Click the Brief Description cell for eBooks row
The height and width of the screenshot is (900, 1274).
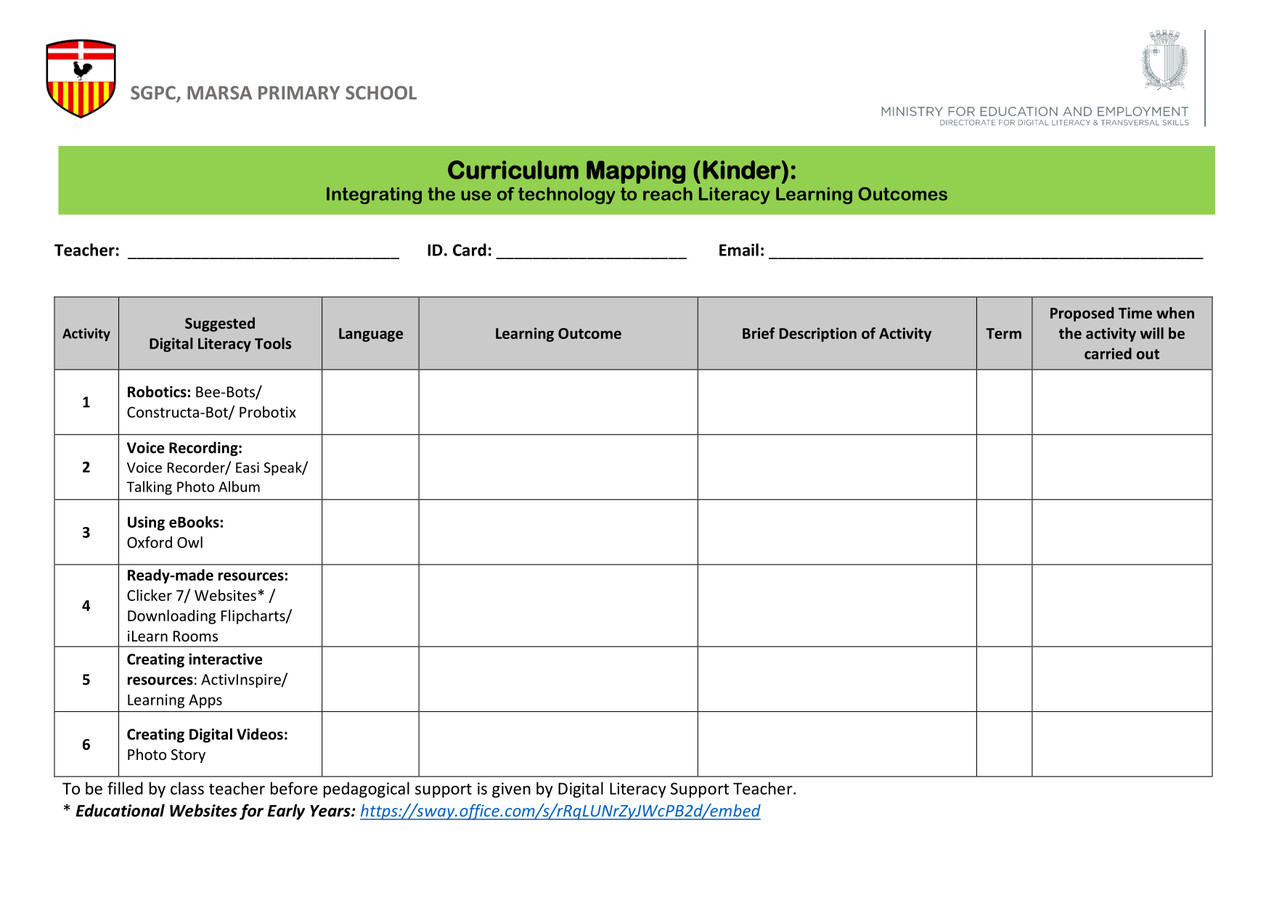click(836, 532)
